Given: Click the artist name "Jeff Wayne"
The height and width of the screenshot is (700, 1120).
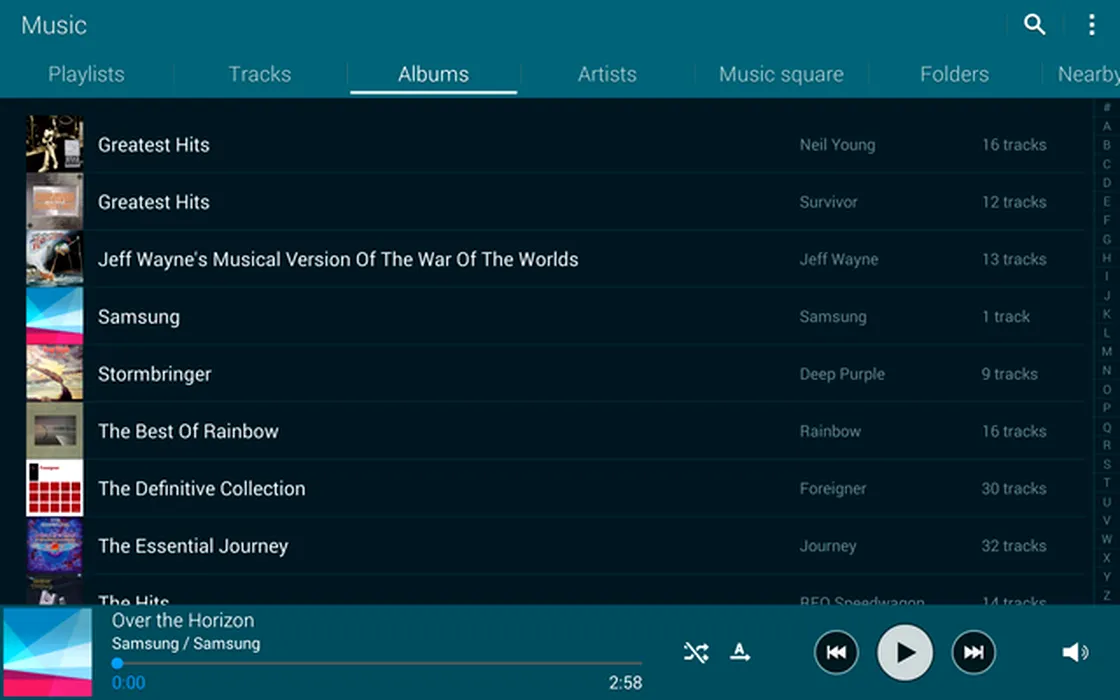Looking at the screenshot, I should [x=839, y=259].
